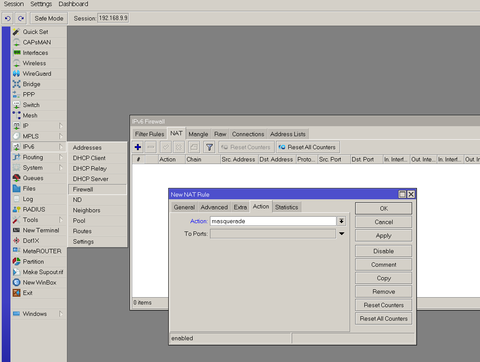480x362 pixels.
Task: Switch to the Connections tab
Action: pos(248,134)
